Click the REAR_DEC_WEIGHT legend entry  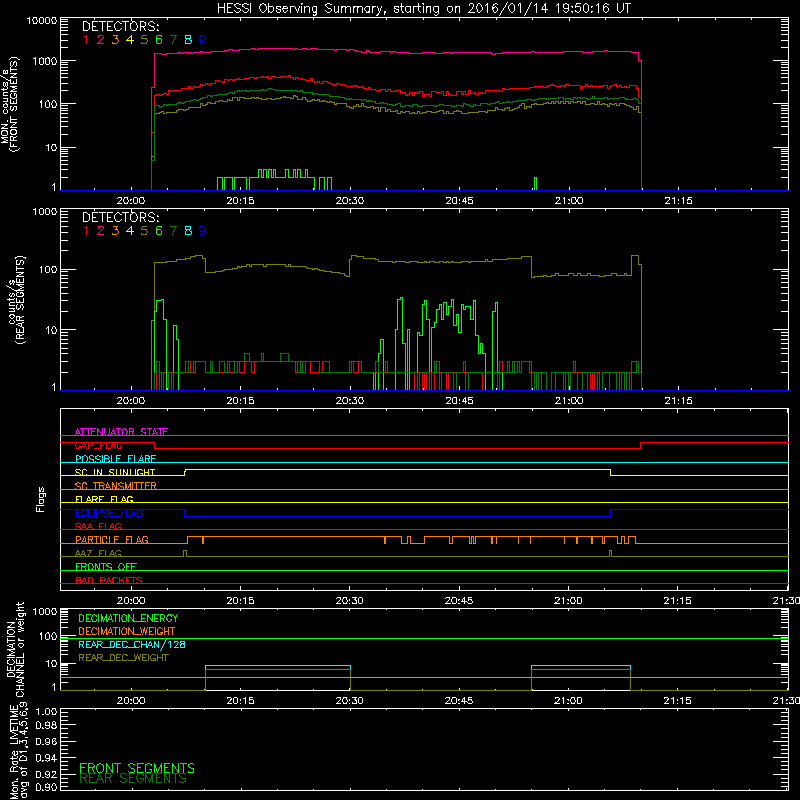(x=123, y=658)
